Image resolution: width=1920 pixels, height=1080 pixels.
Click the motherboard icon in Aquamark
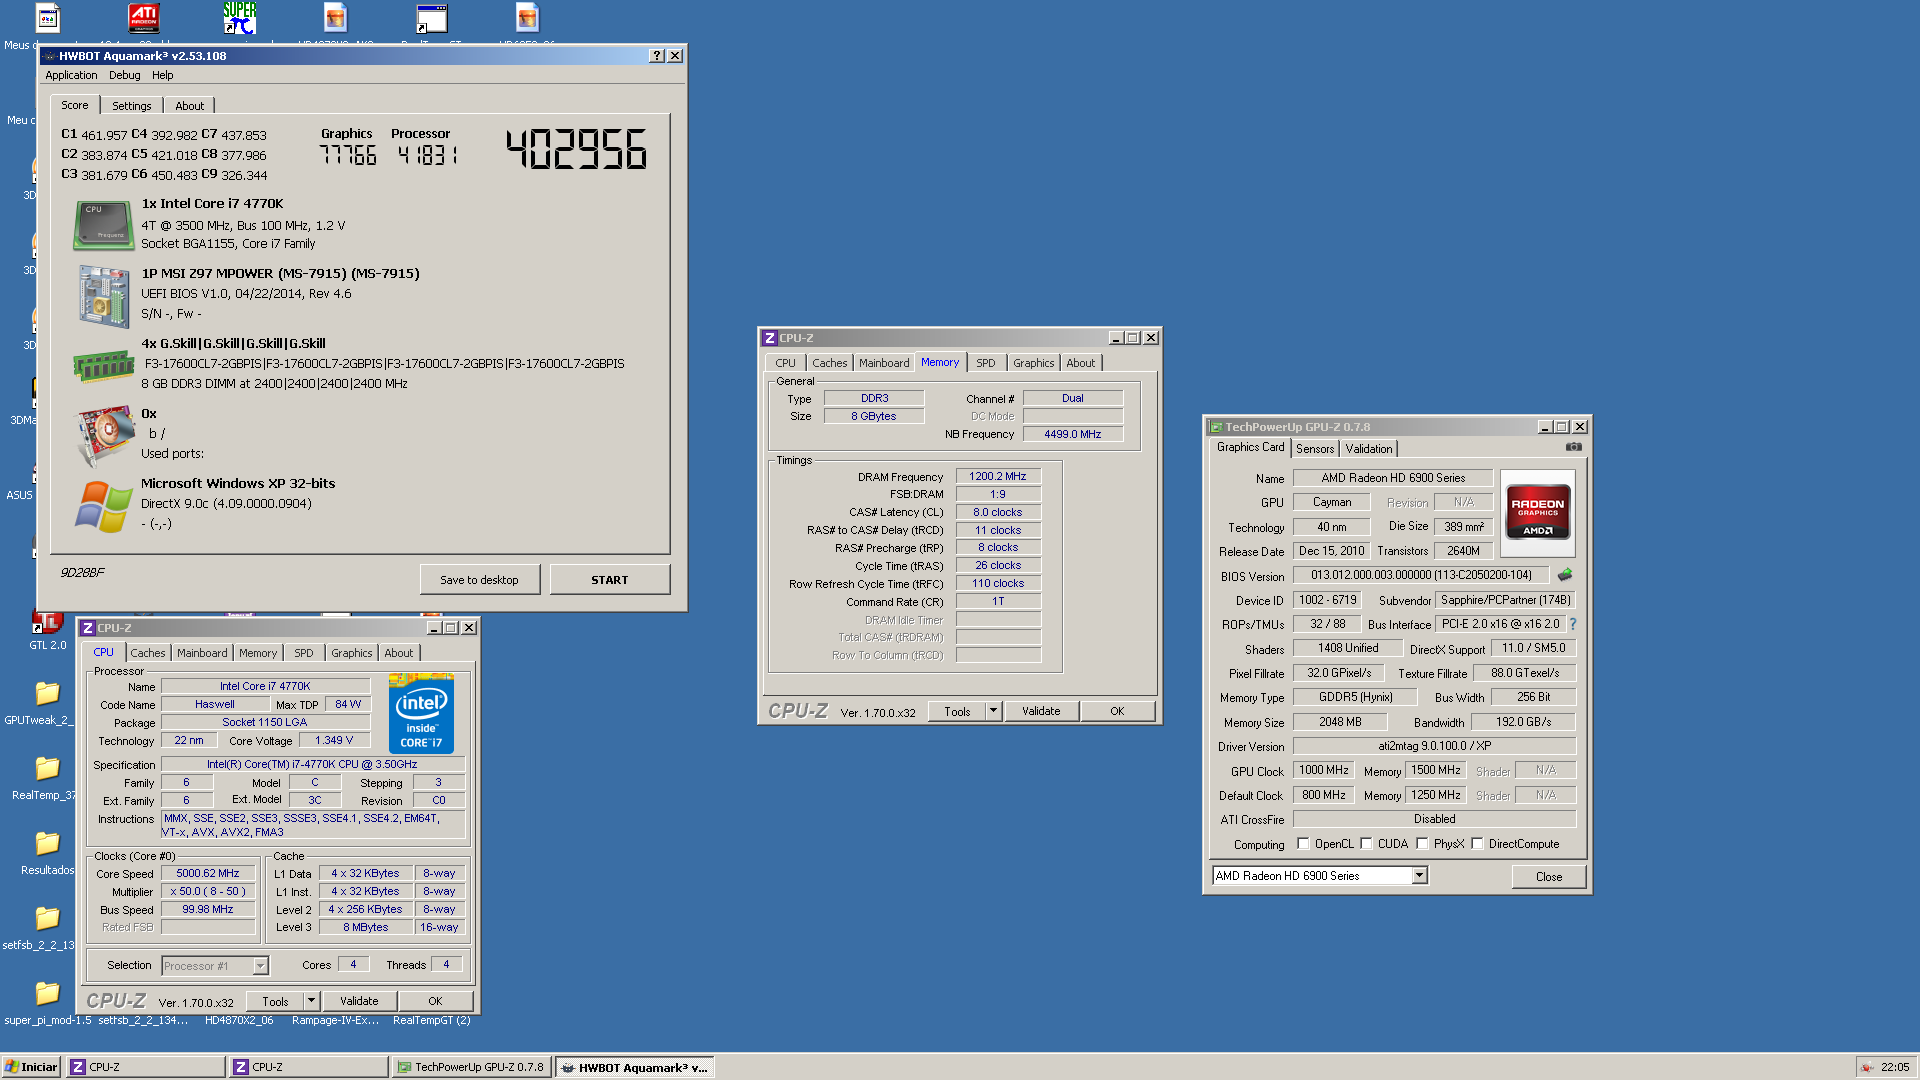[x=104, y=297]
